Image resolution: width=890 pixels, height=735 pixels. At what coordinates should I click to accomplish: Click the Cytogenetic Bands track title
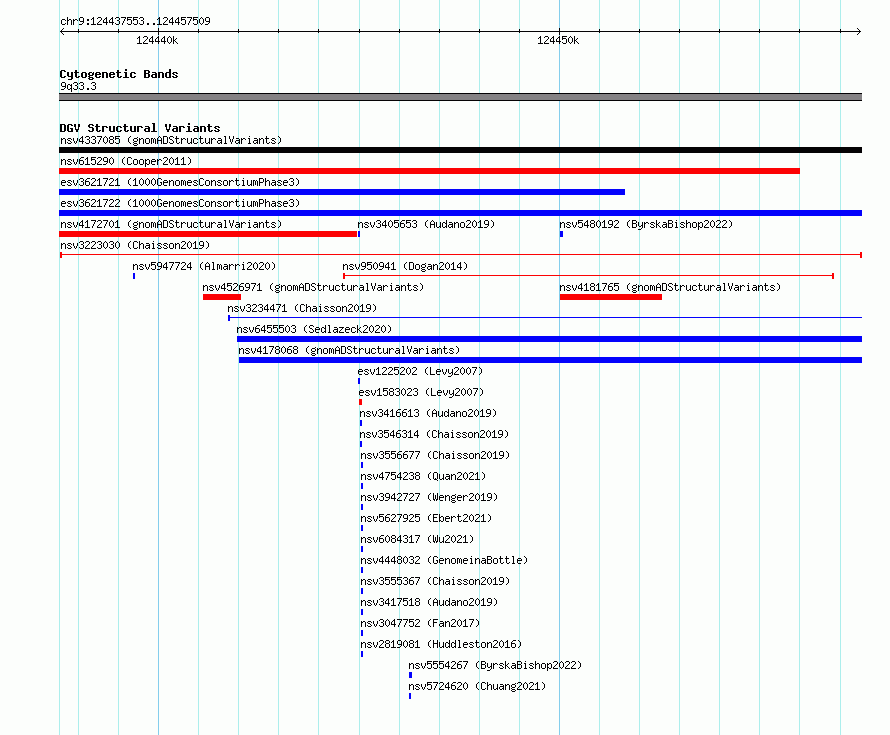119,74
